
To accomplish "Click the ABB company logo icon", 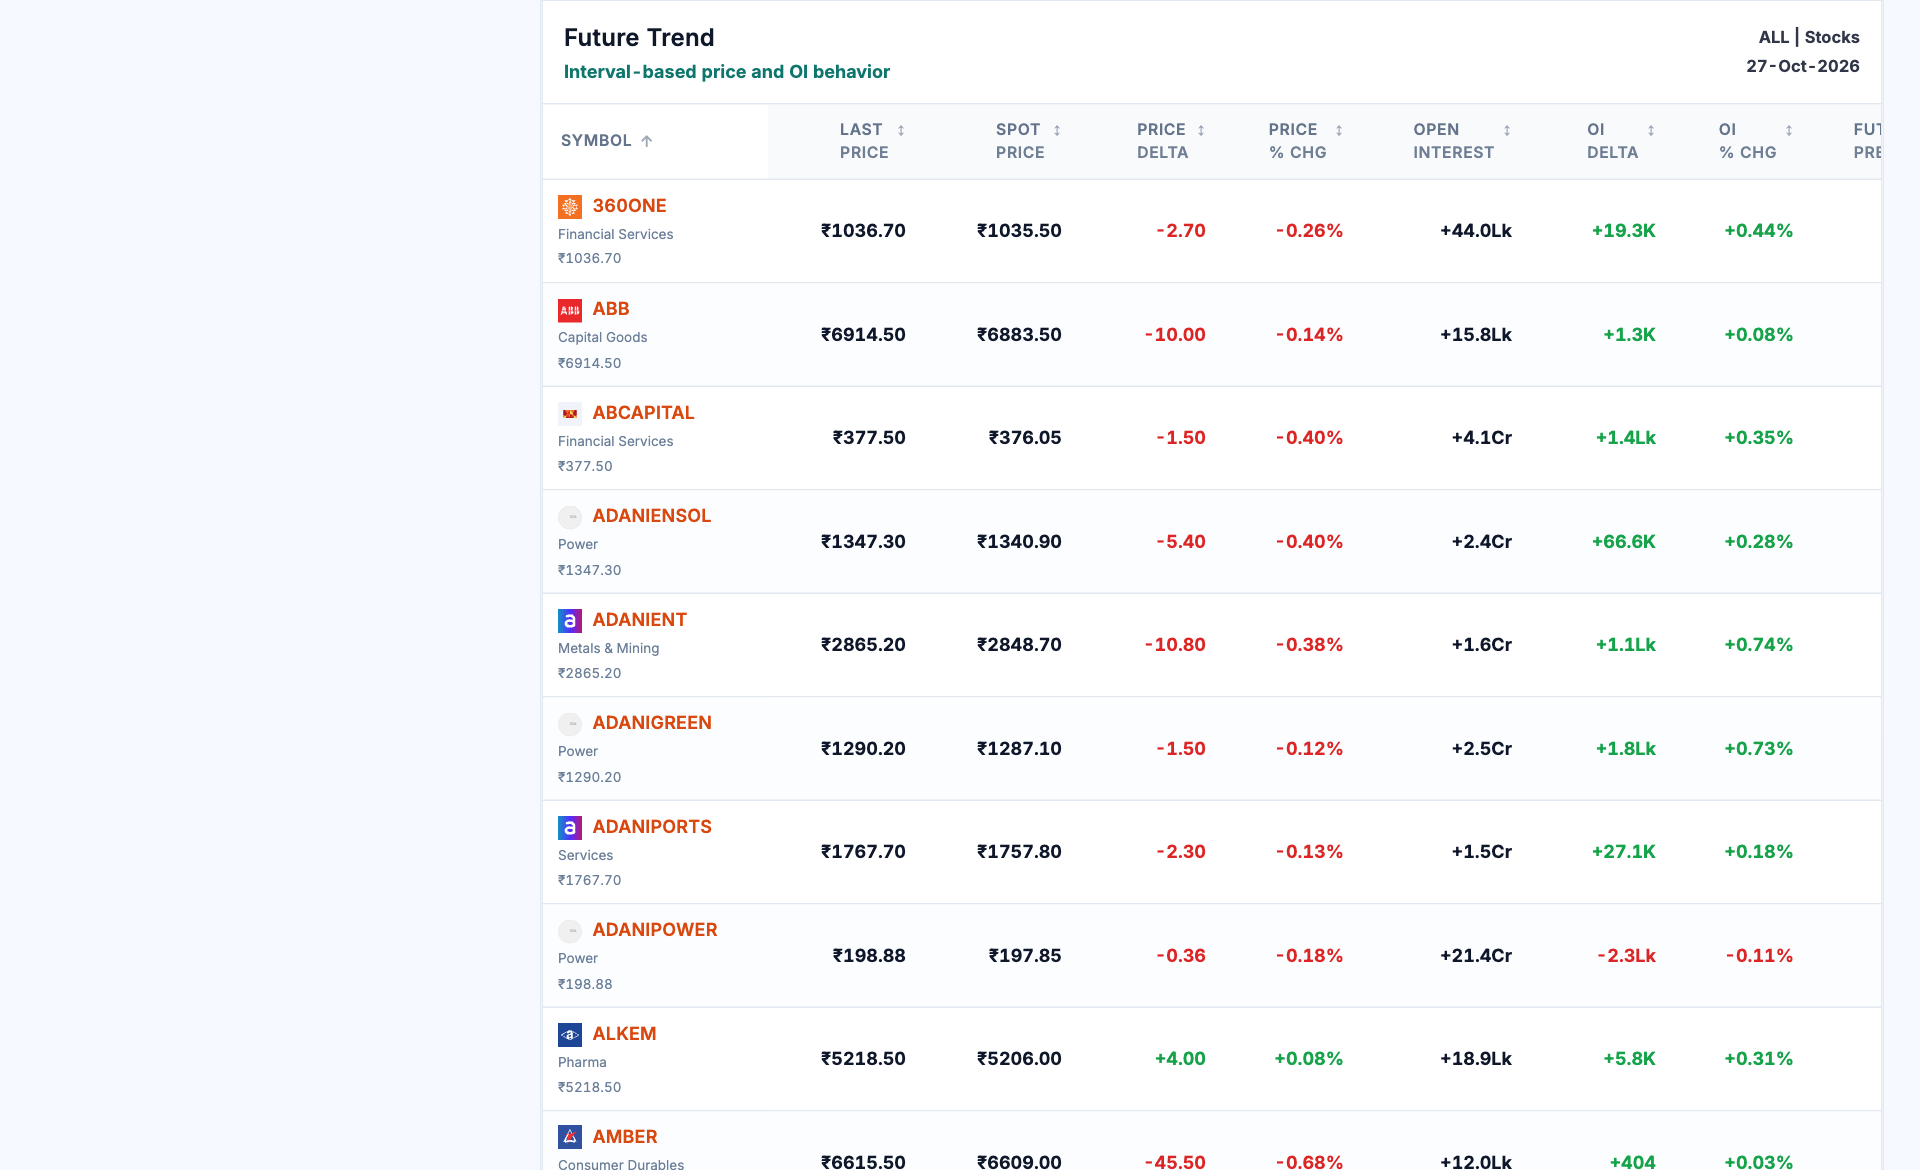I will (x=570, y=310).
